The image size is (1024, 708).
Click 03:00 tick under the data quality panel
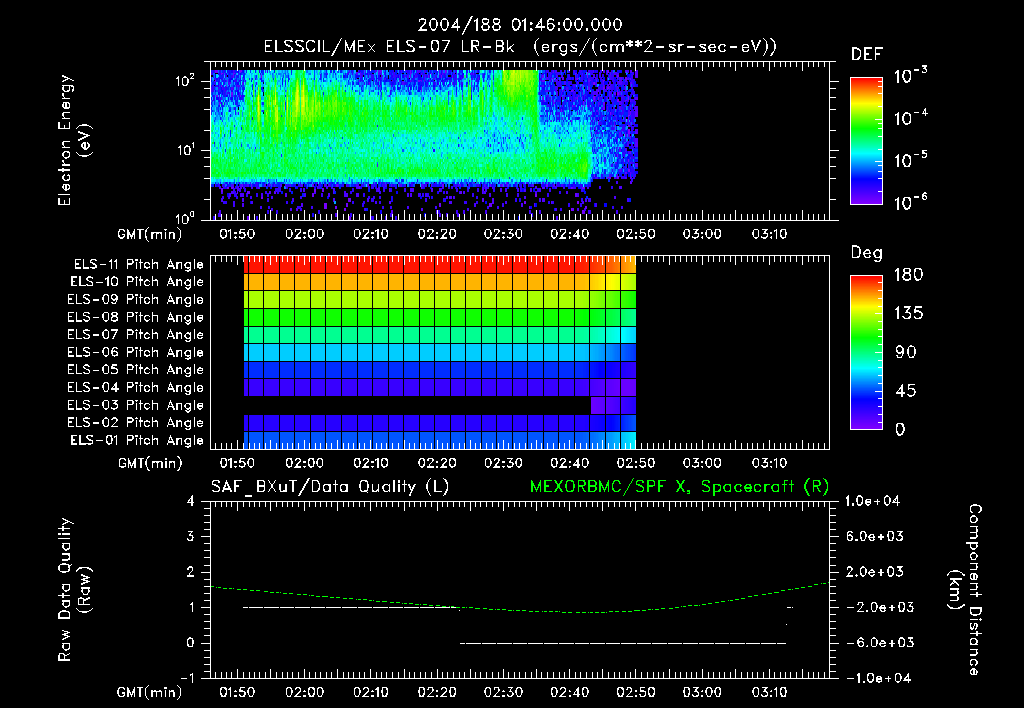coord(701,692)
